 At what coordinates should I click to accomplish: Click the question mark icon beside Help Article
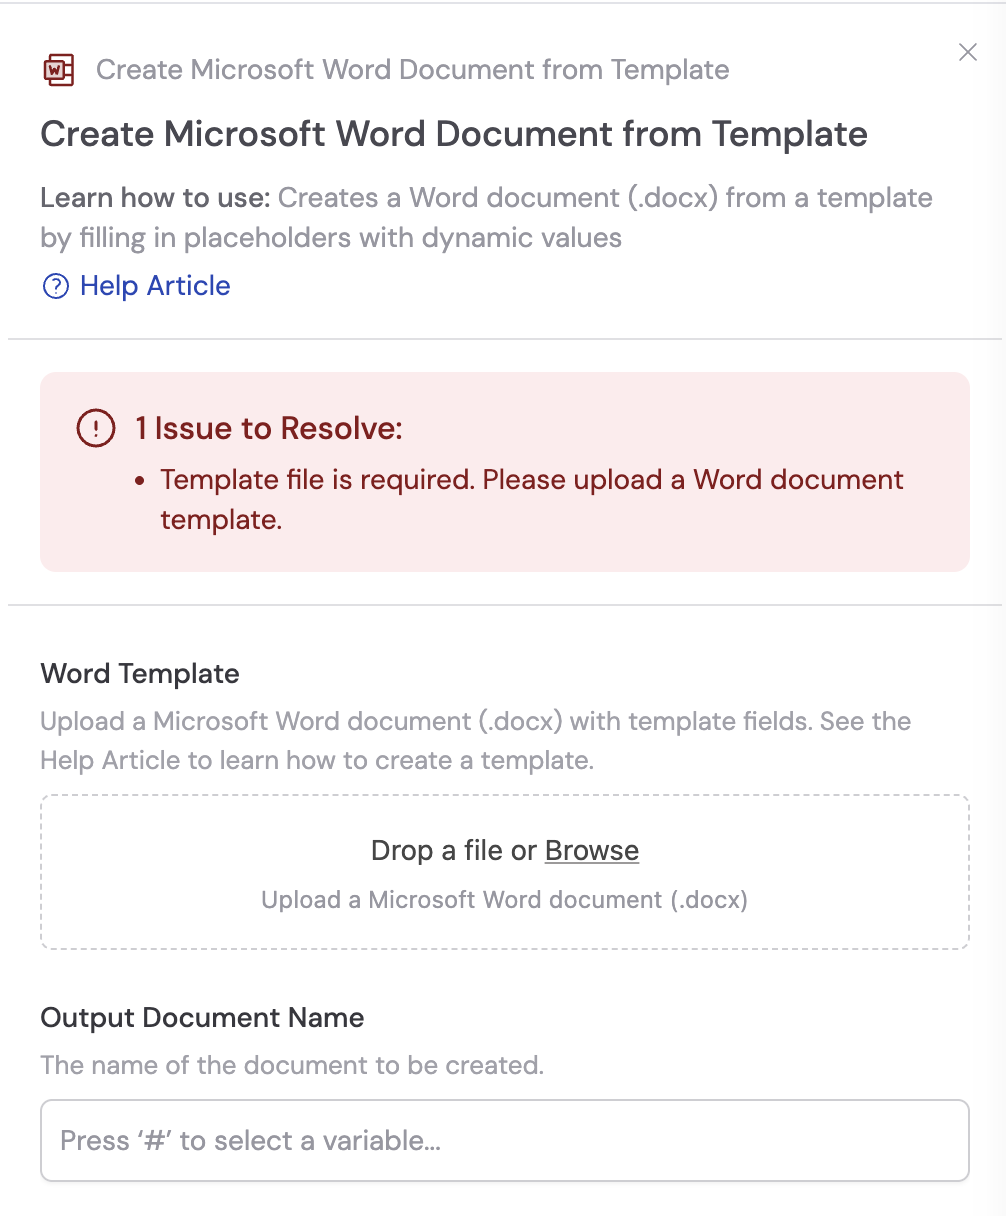55,286
